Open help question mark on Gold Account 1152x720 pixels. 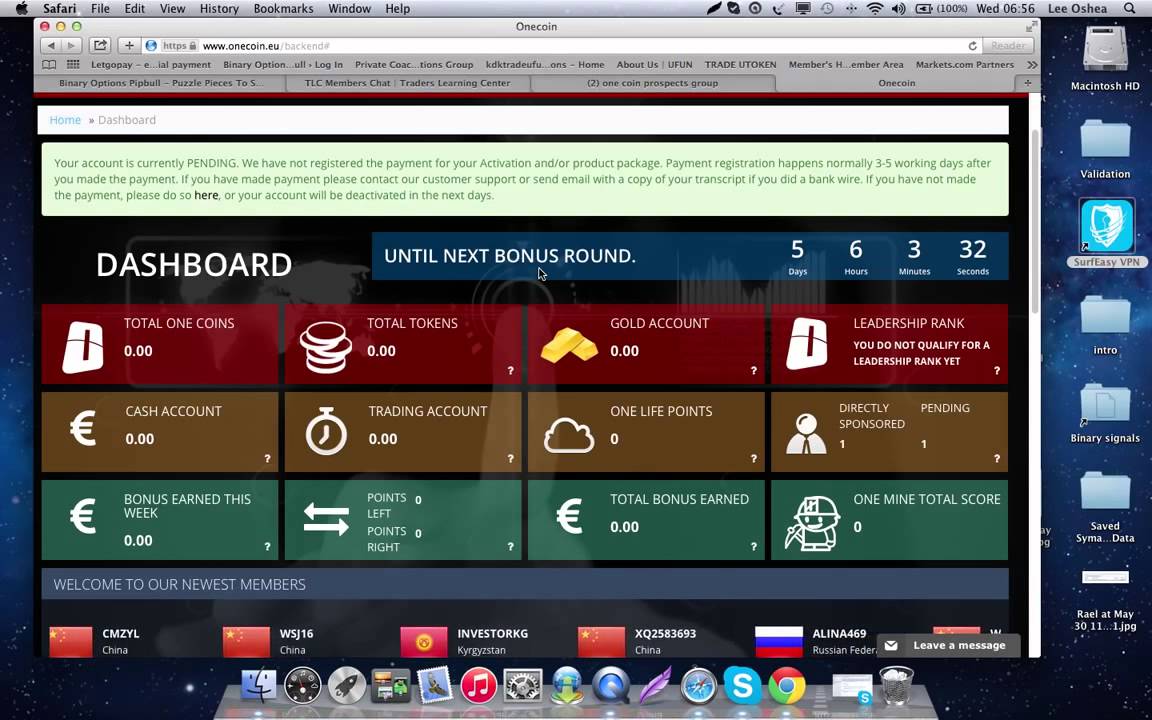(x=754, y=370)
